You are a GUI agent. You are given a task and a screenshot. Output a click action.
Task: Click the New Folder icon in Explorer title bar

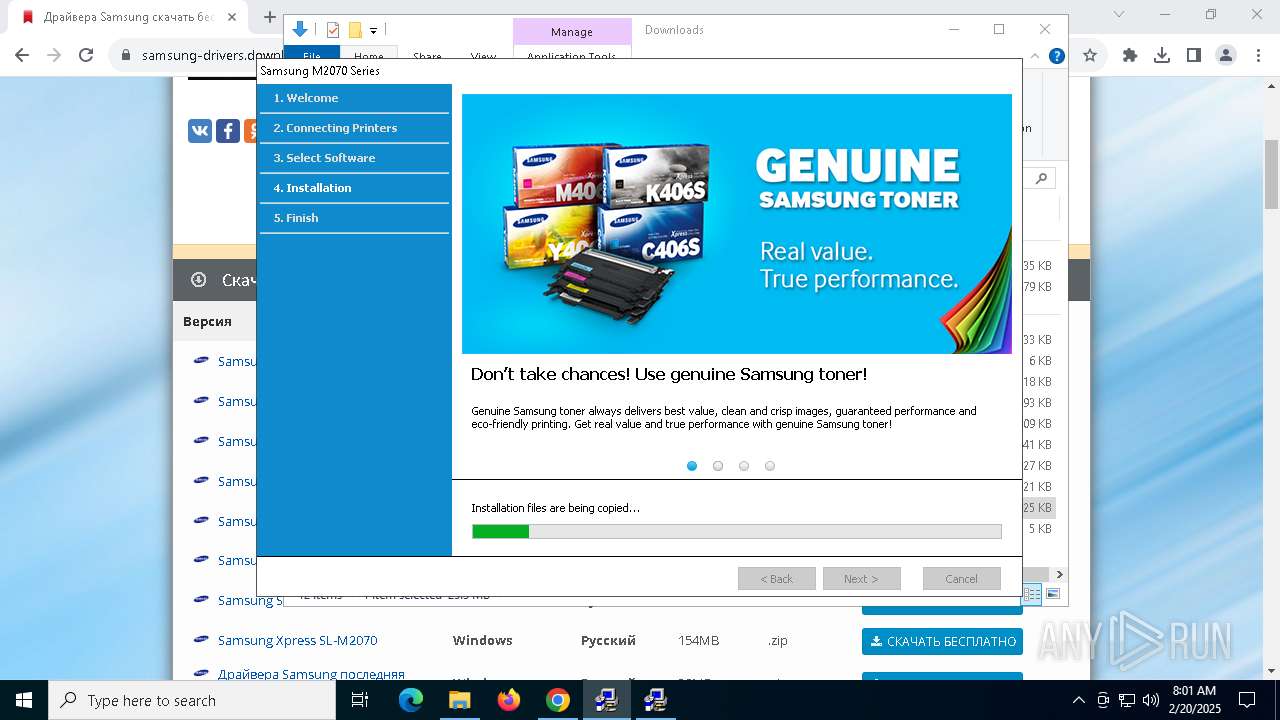(355, 30)
